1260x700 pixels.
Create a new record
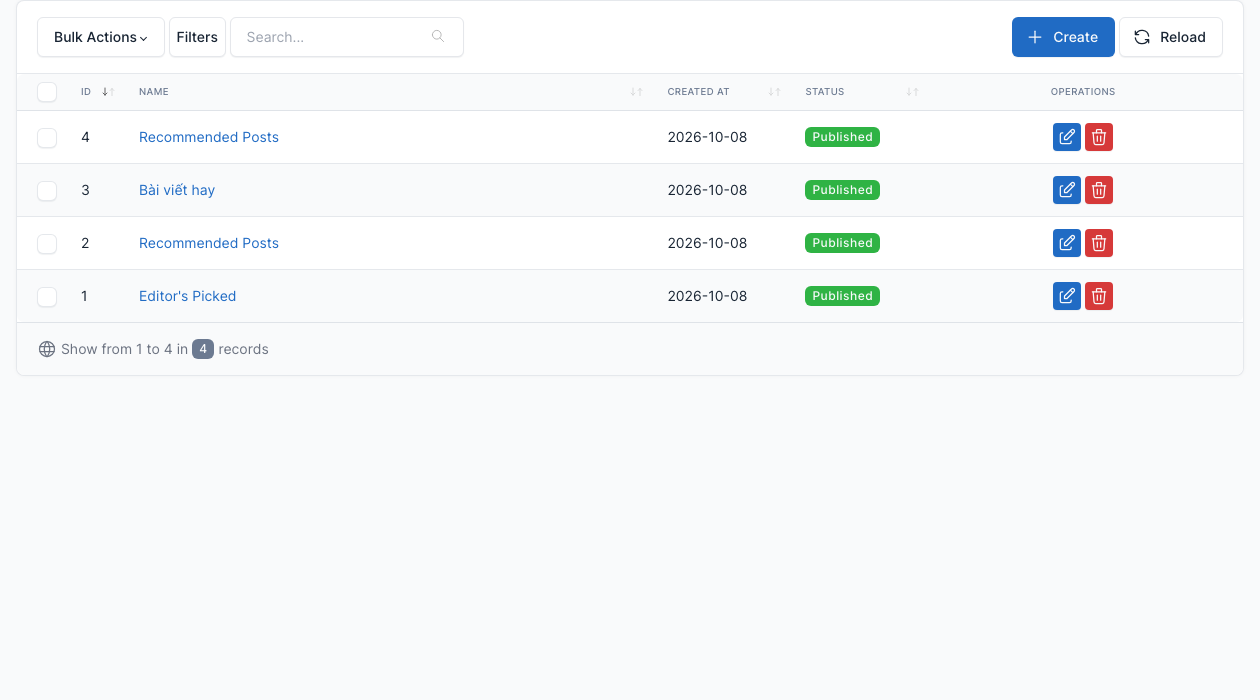point(1063,37)
